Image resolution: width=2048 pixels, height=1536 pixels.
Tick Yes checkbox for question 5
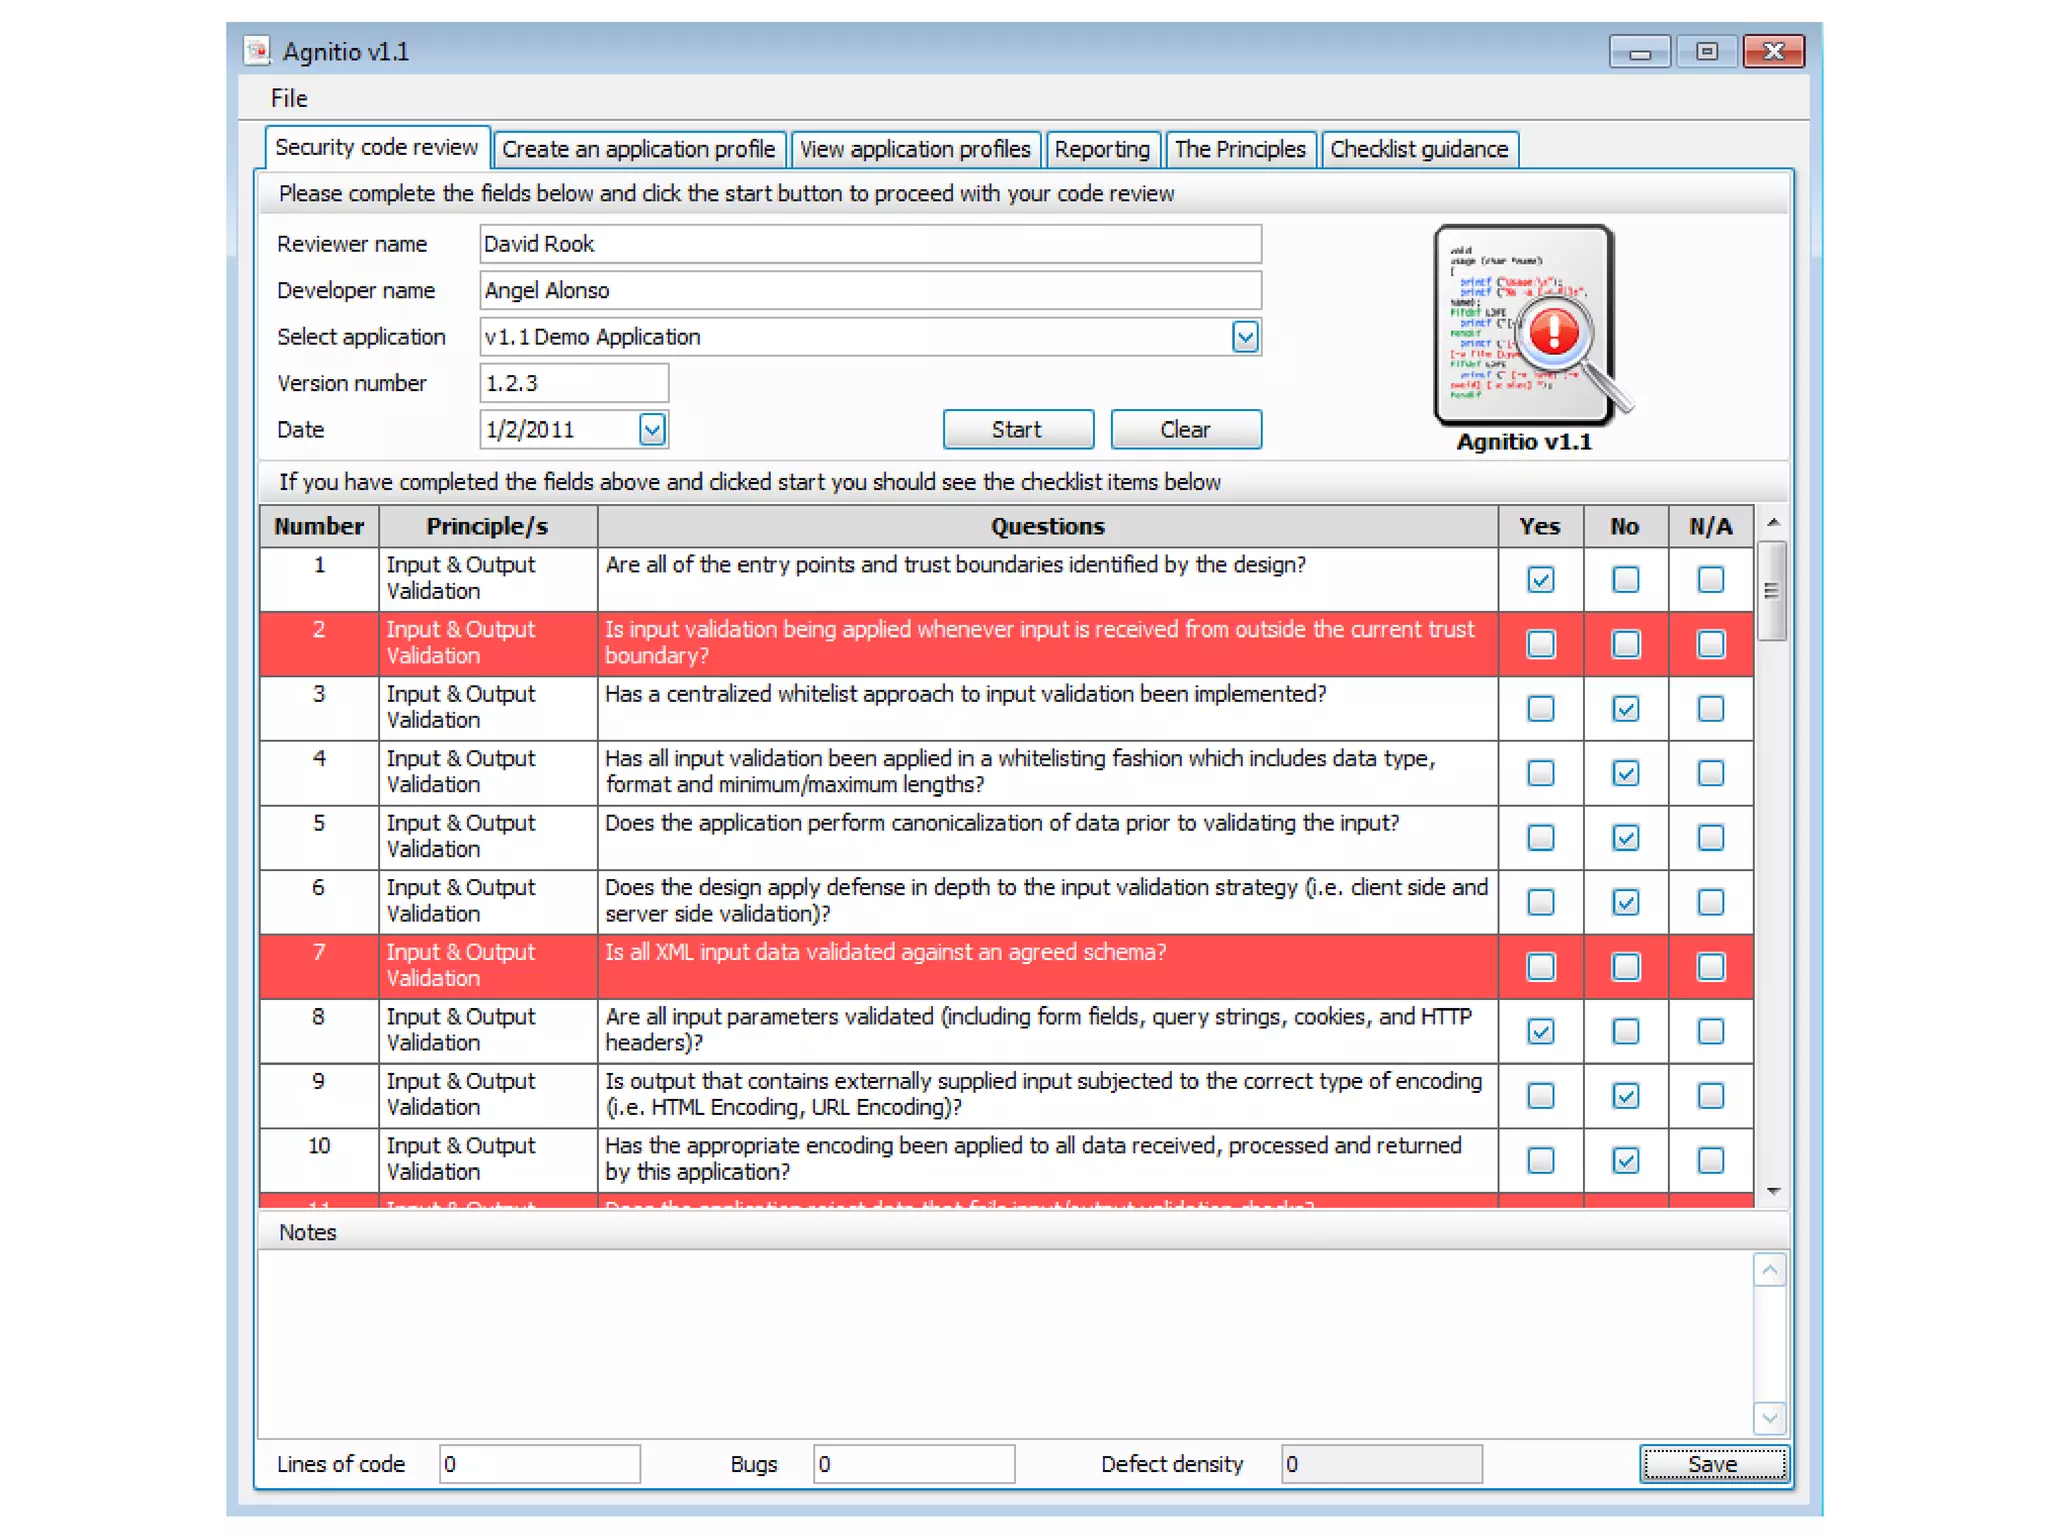click(x=1540, y=838)
